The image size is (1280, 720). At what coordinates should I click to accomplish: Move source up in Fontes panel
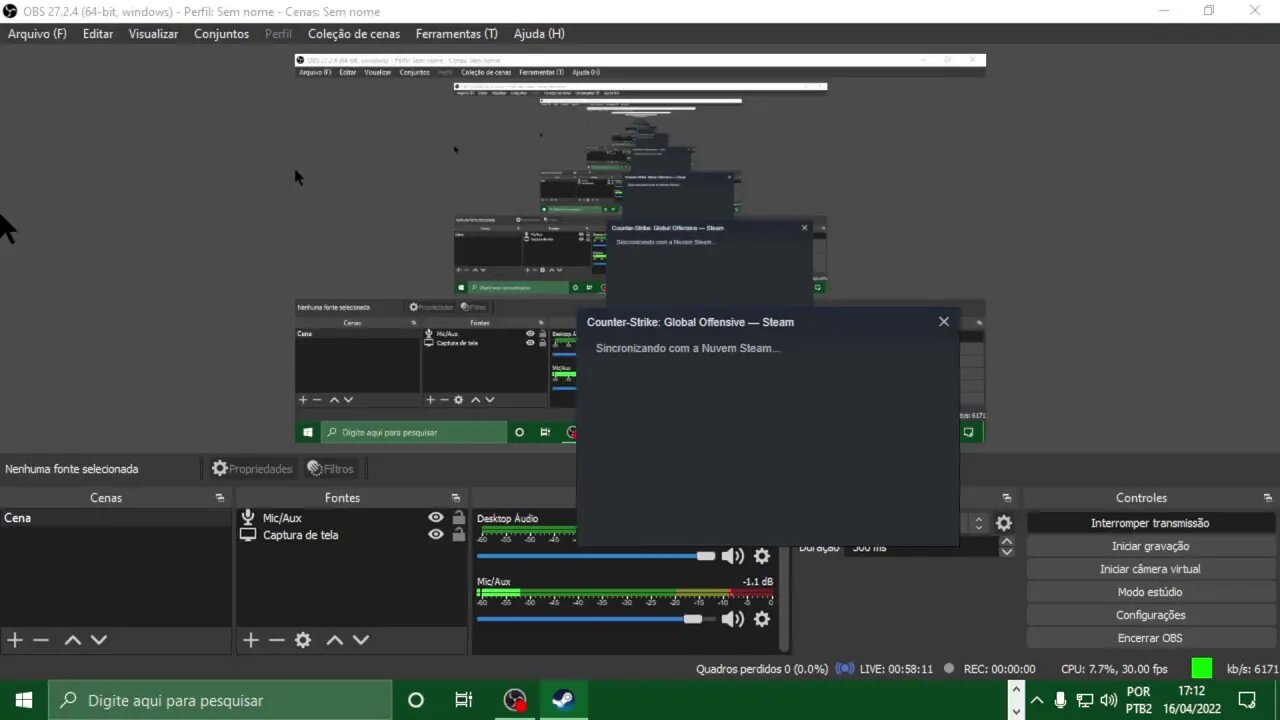click(335, 640)
